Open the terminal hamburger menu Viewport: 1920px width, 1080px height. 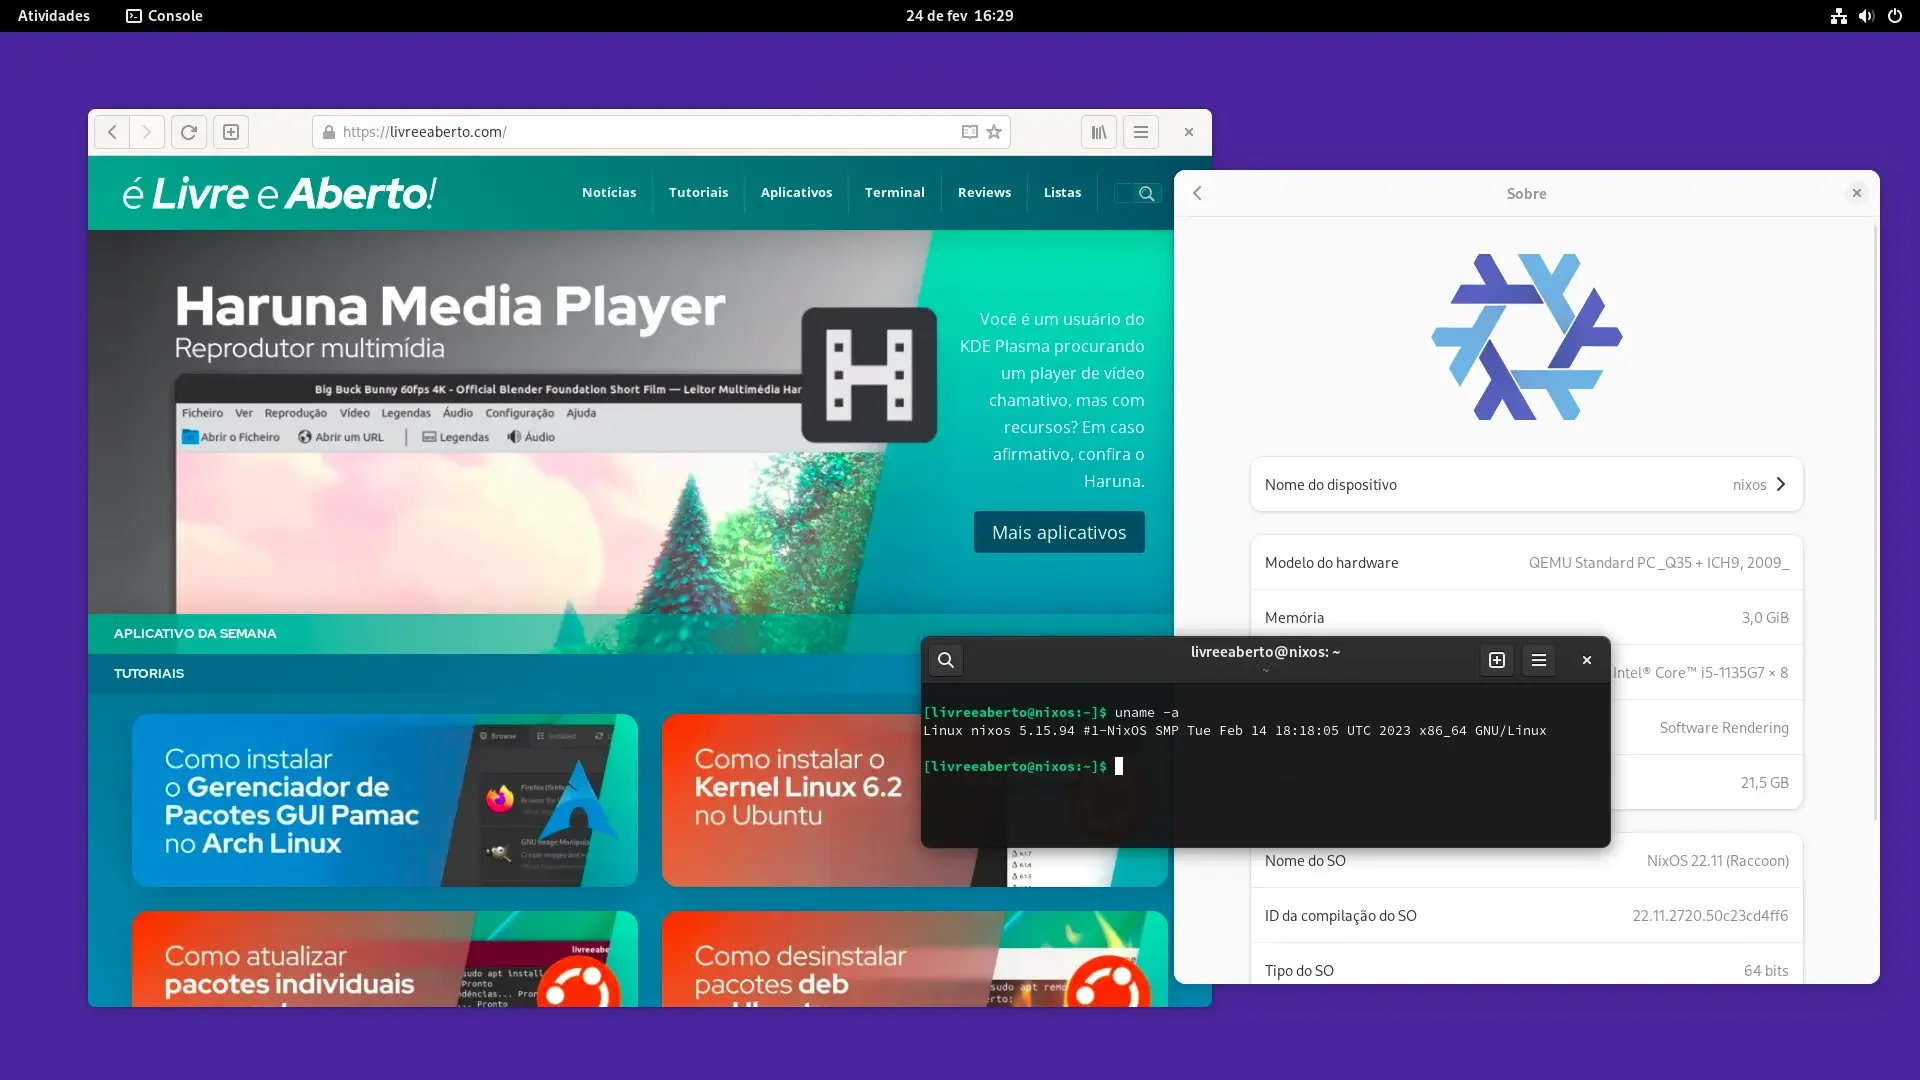pyautogui.click(x=1539, y=660)
